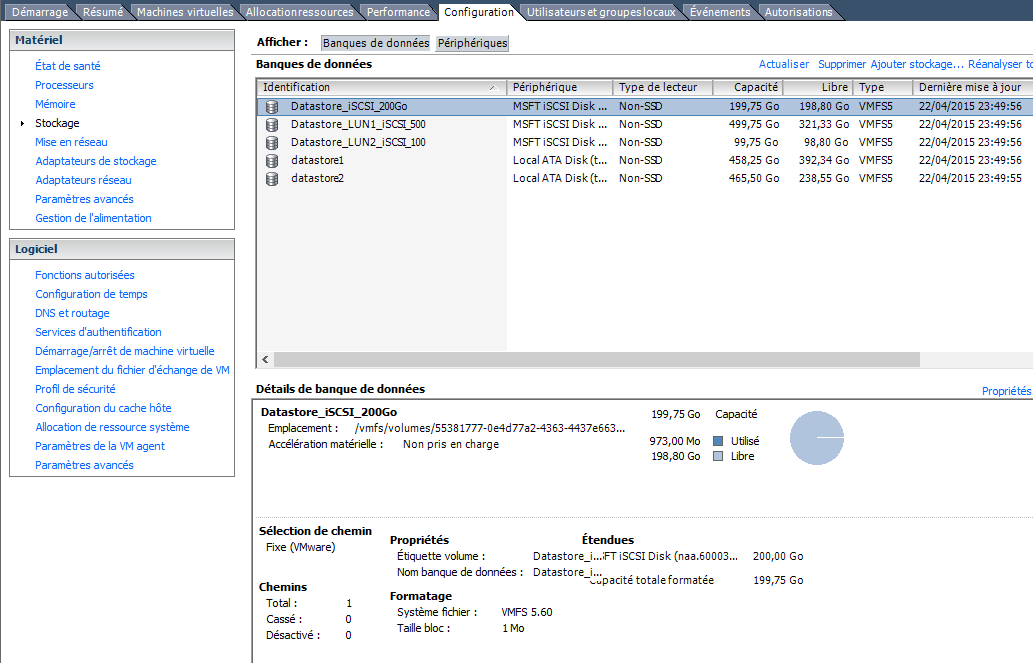This screenshot has height=663, width=1033.
Task: Open Adaptateurs réseau section
Action: 83,180
